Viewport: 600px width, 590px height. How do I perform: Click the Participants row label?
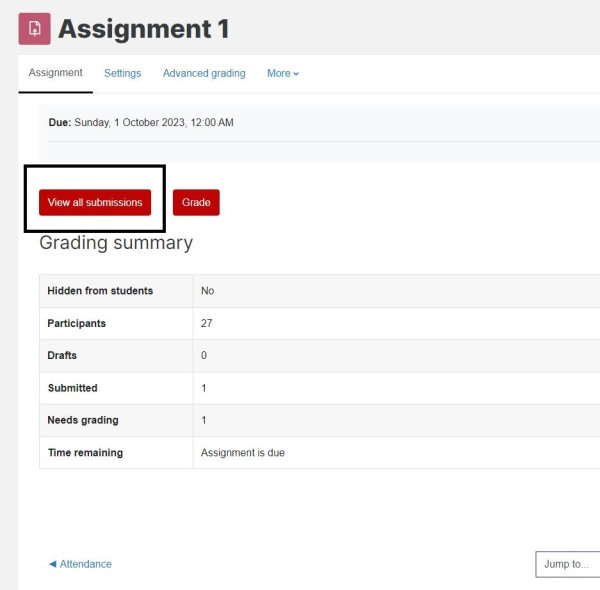point(77,323)
